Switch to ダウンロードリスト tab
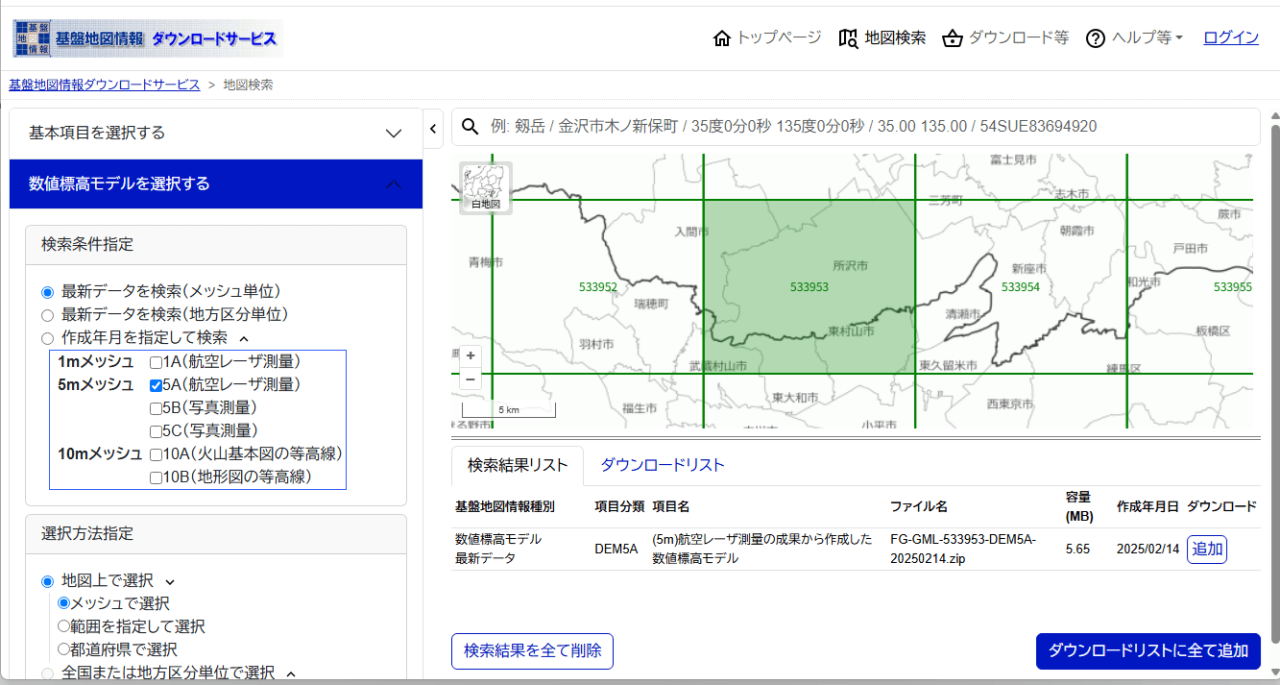 662,465
